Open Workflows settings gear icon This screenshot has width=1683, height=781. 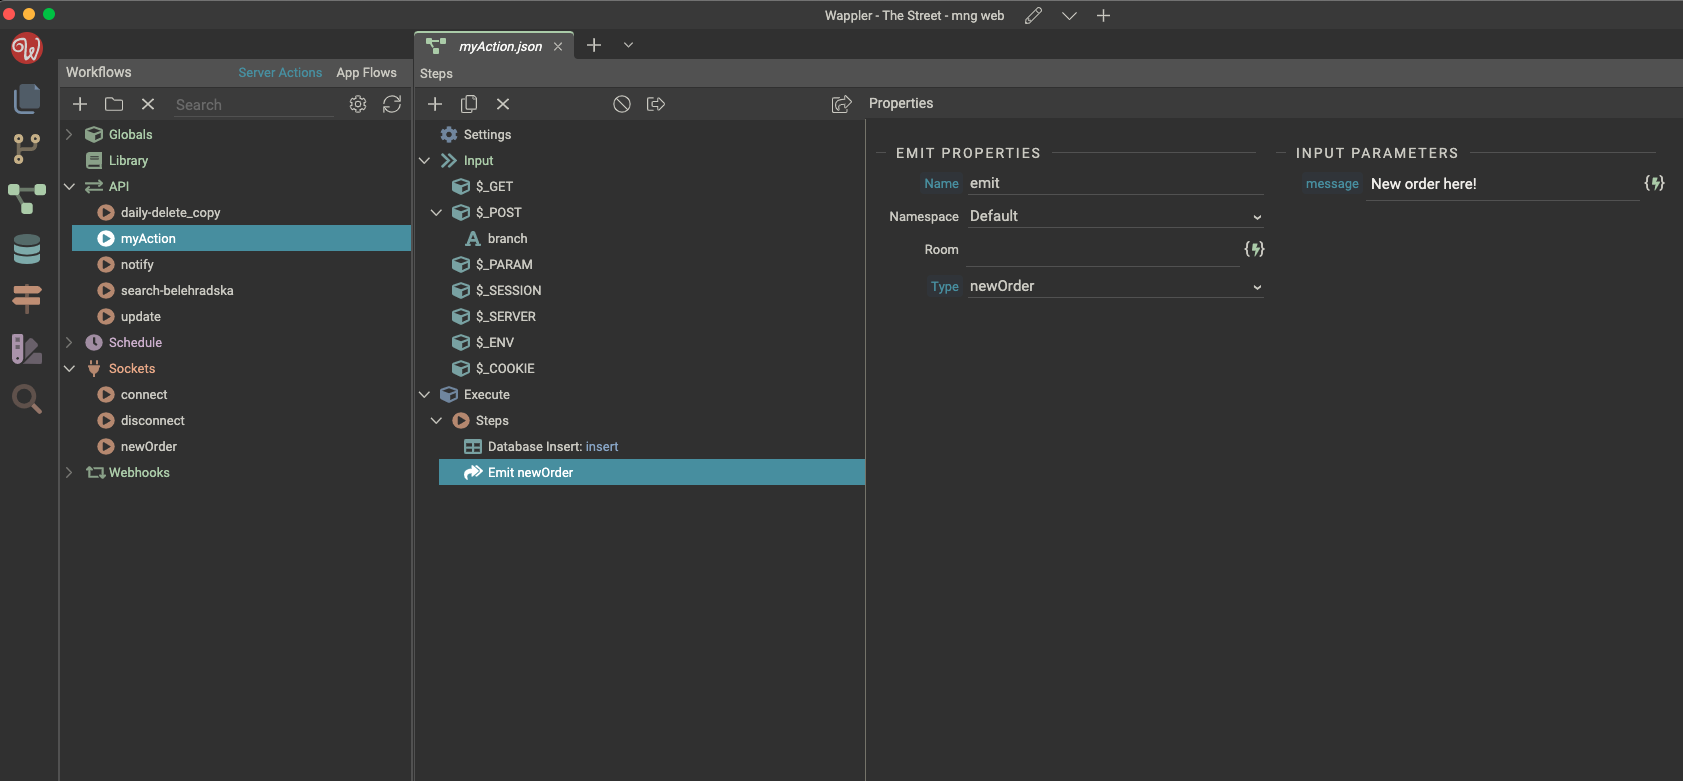click(358, 104)
